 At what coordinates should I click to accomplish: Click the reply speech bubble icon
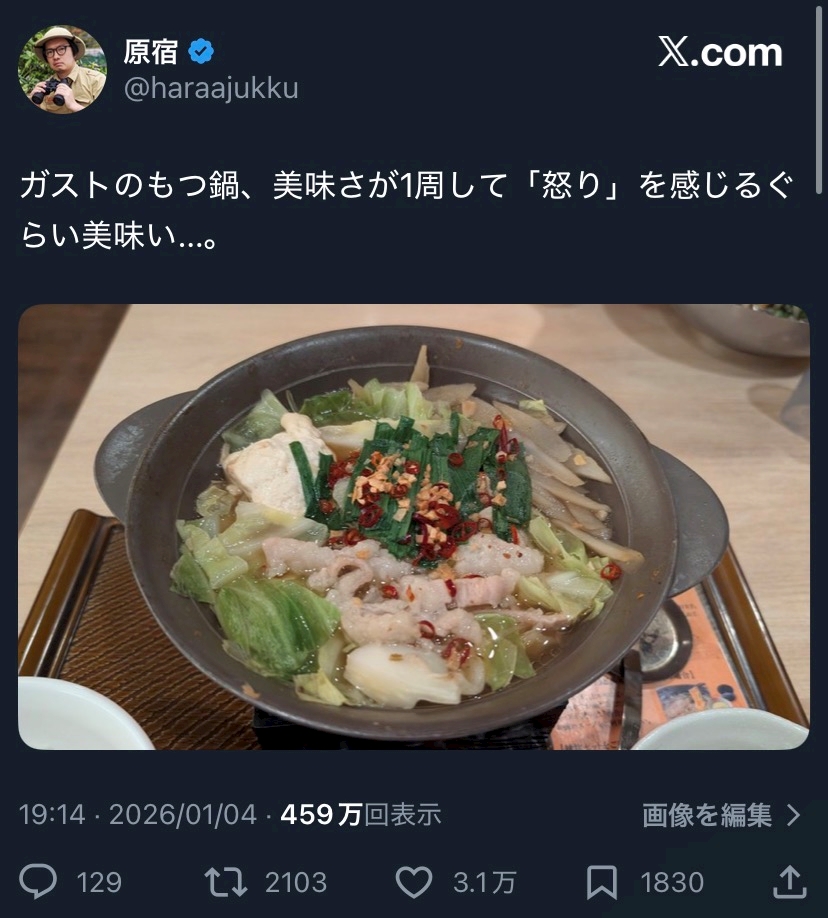[x=38, y=882]
